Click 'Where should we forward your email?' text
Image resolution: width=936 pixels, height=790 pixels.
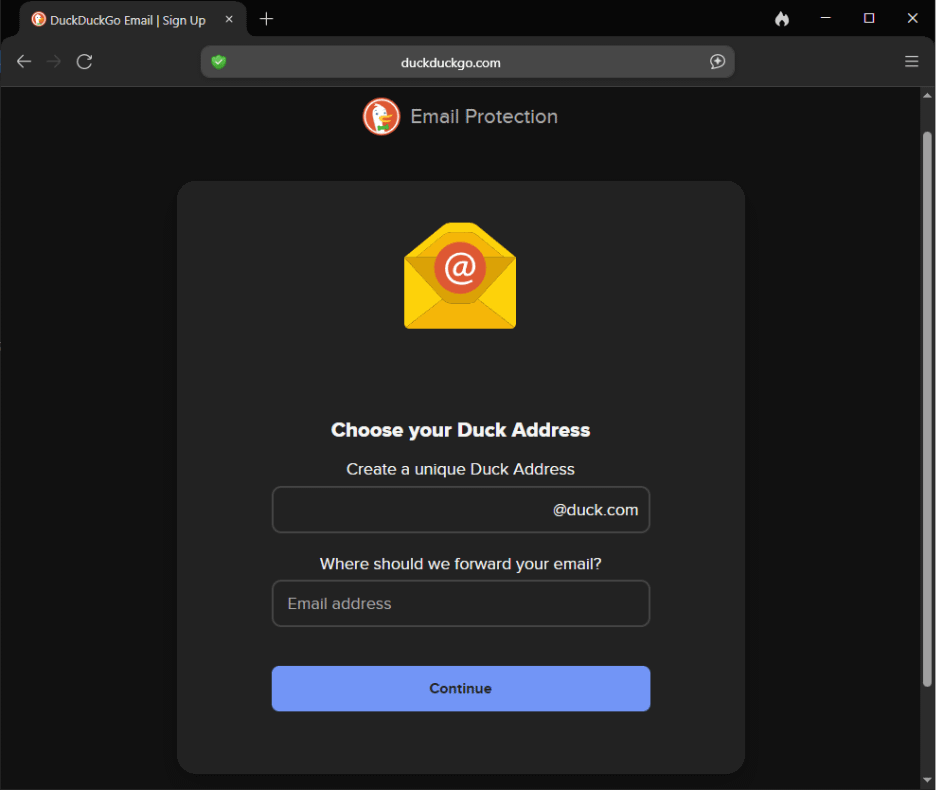[x=460, y=564]
